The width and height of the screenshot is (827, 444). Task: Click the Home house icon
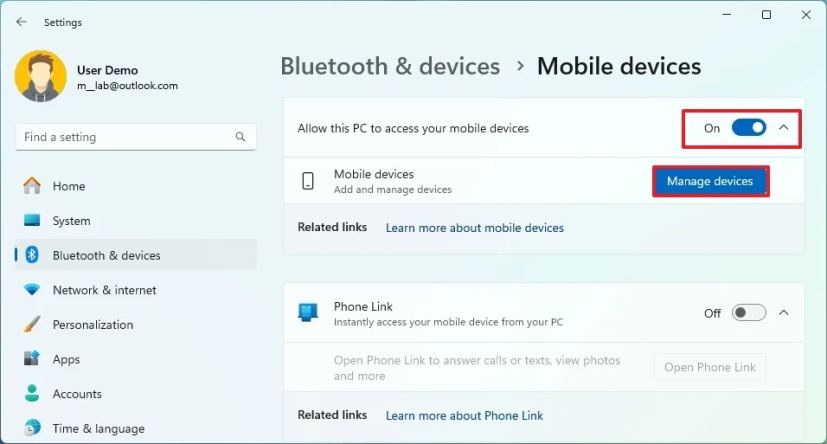[32, 186]
